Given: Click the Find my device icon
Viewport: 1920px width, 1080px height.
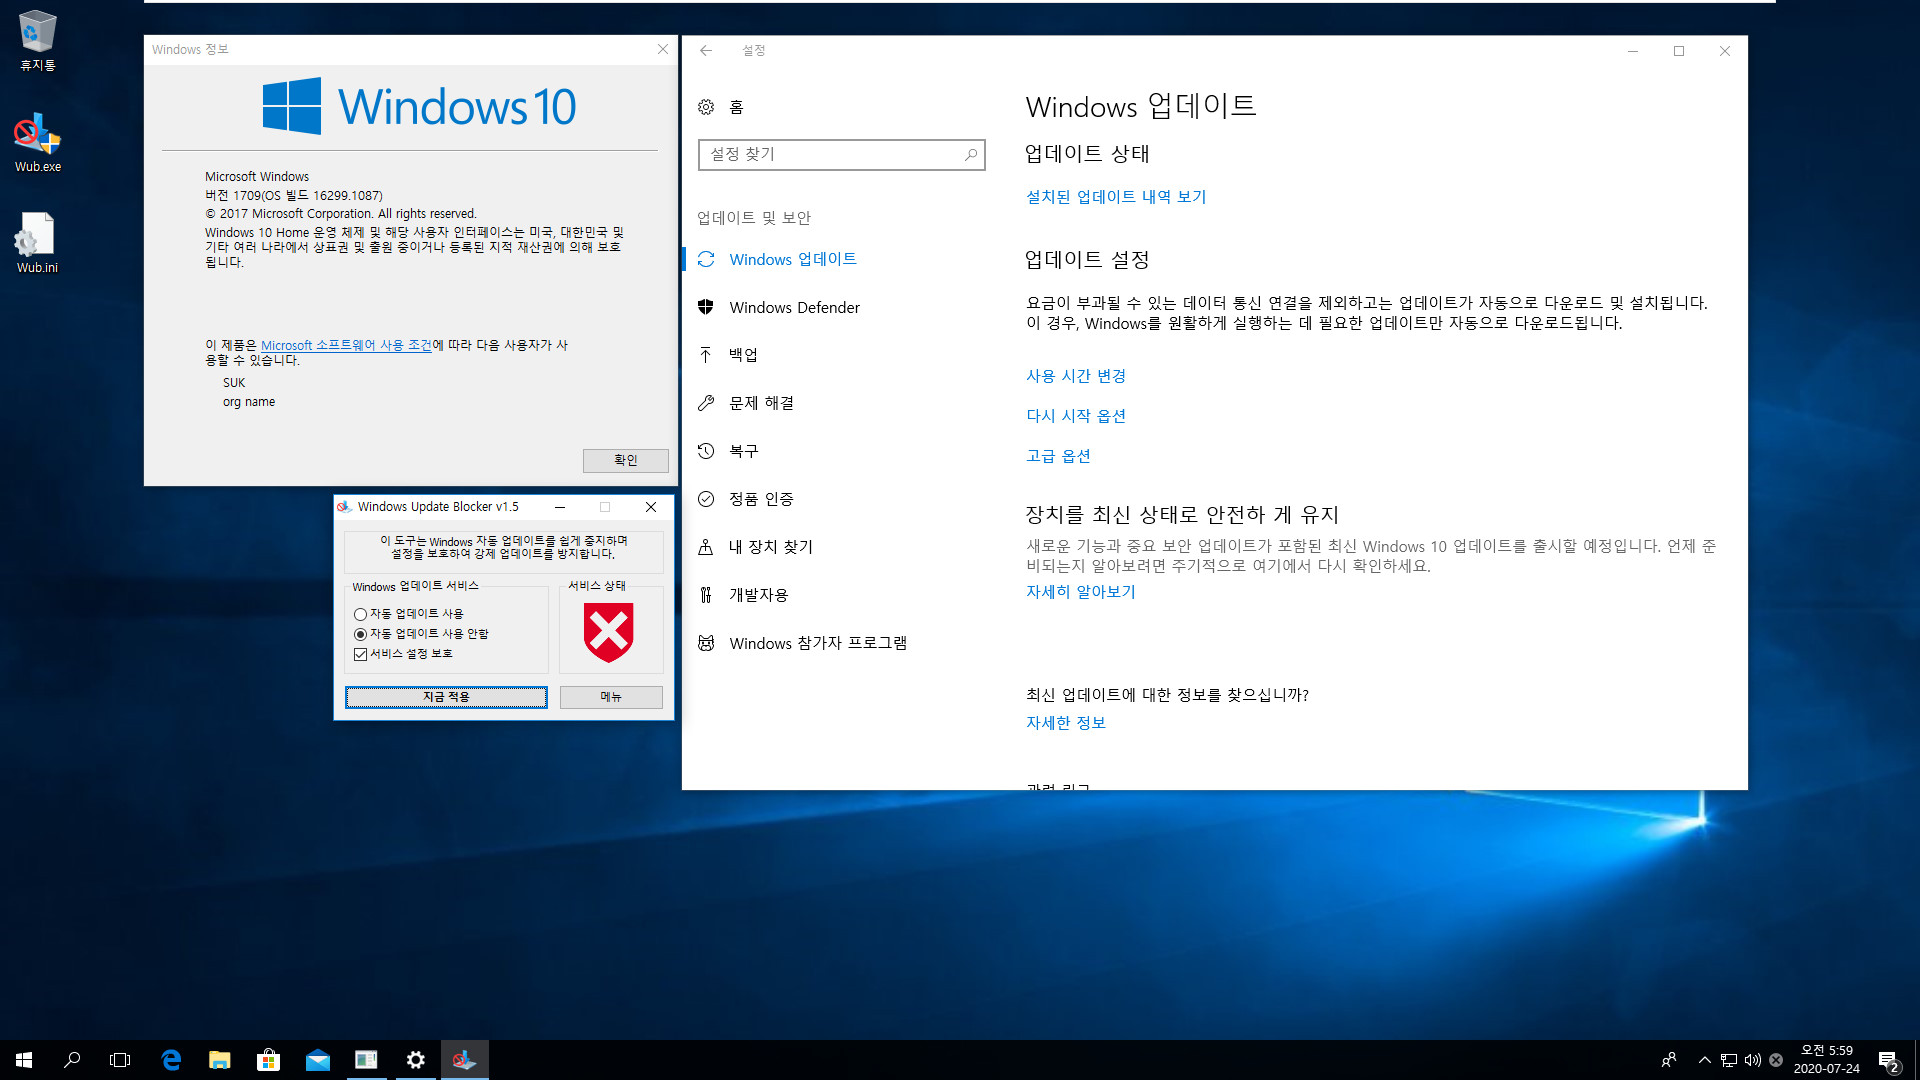Looking at the screenshot, I should tap(706, 547).
